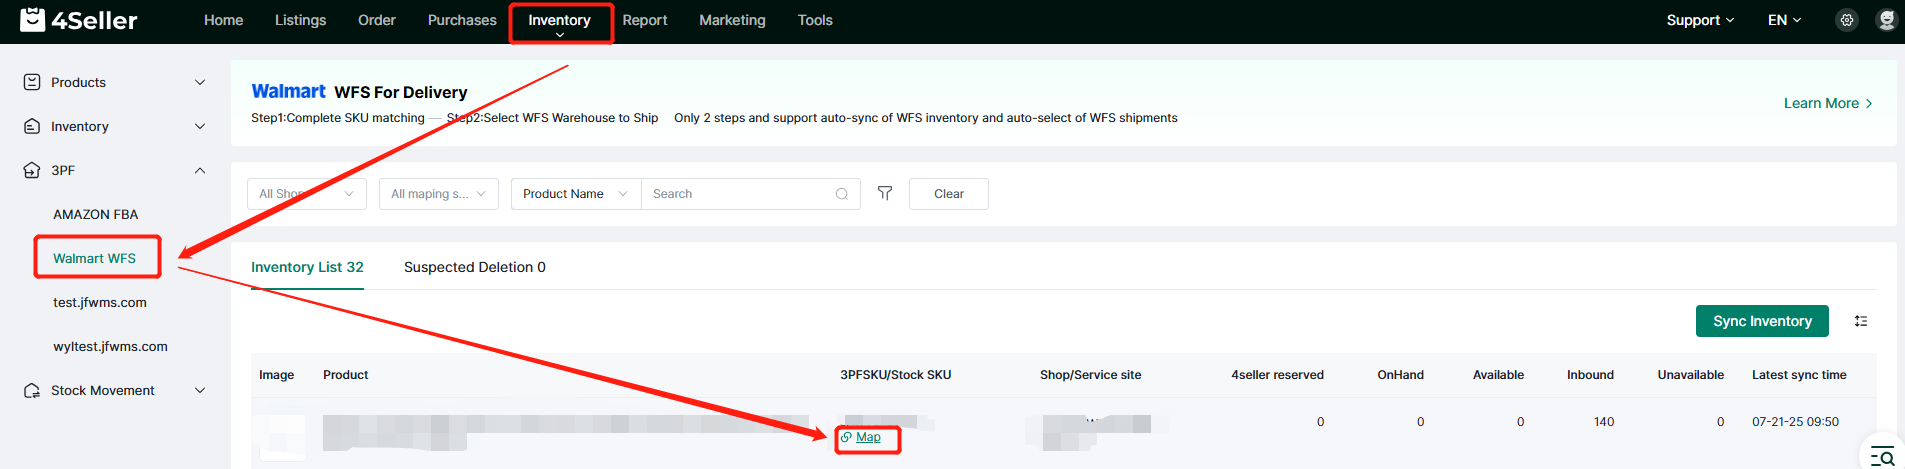Open the settings gear icon
This screenshot has width=1905, height=469.
1846,20
